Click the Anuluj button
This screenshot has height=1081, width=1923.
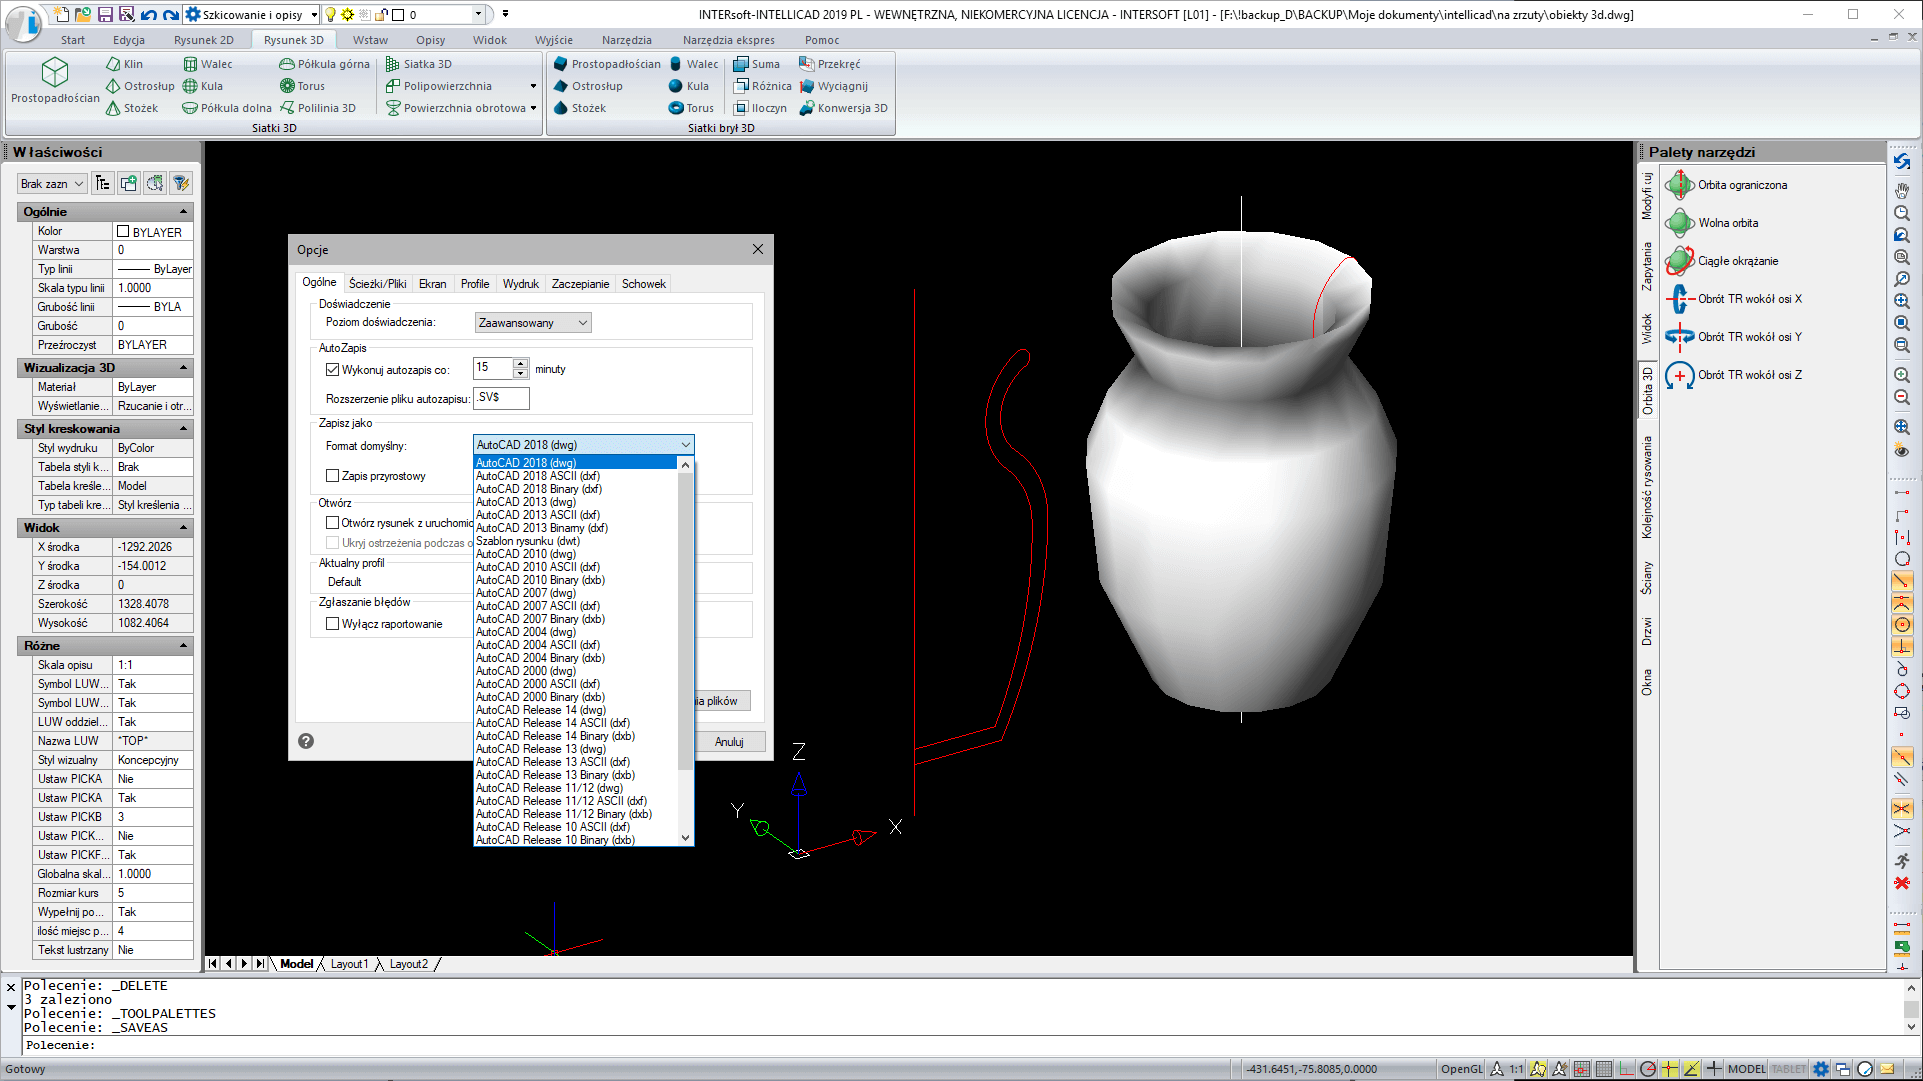click(728, 742)
